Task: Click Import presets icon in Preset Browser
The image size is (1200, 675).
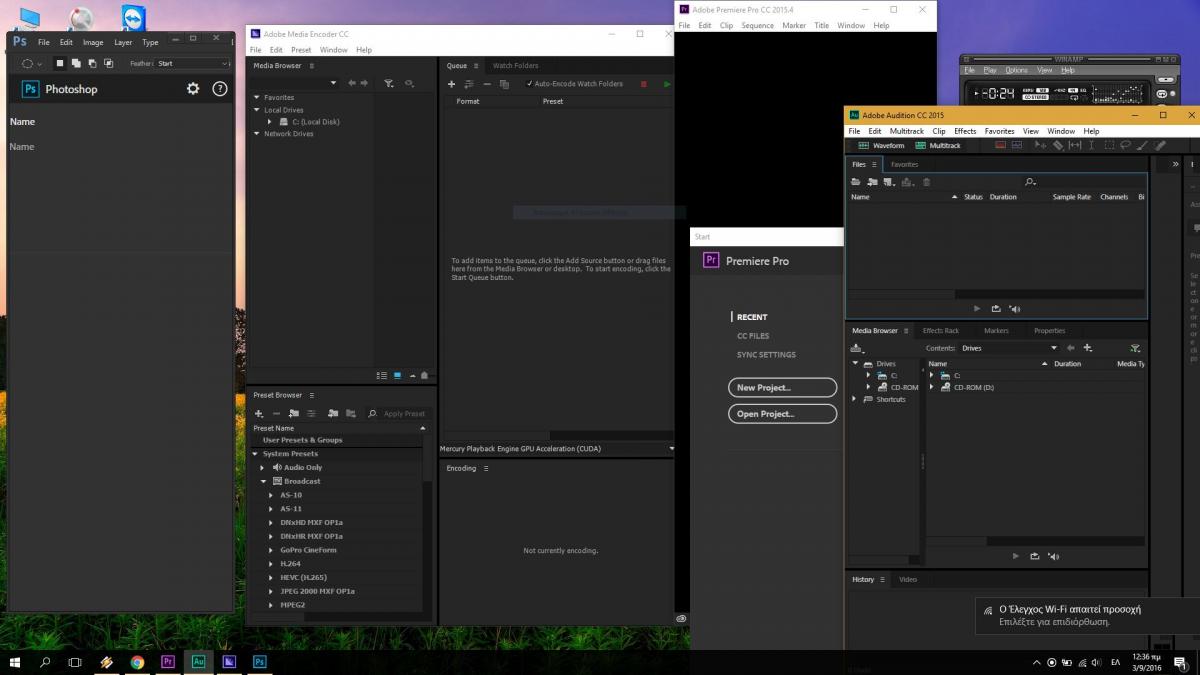Action: (x=334, y=413)
